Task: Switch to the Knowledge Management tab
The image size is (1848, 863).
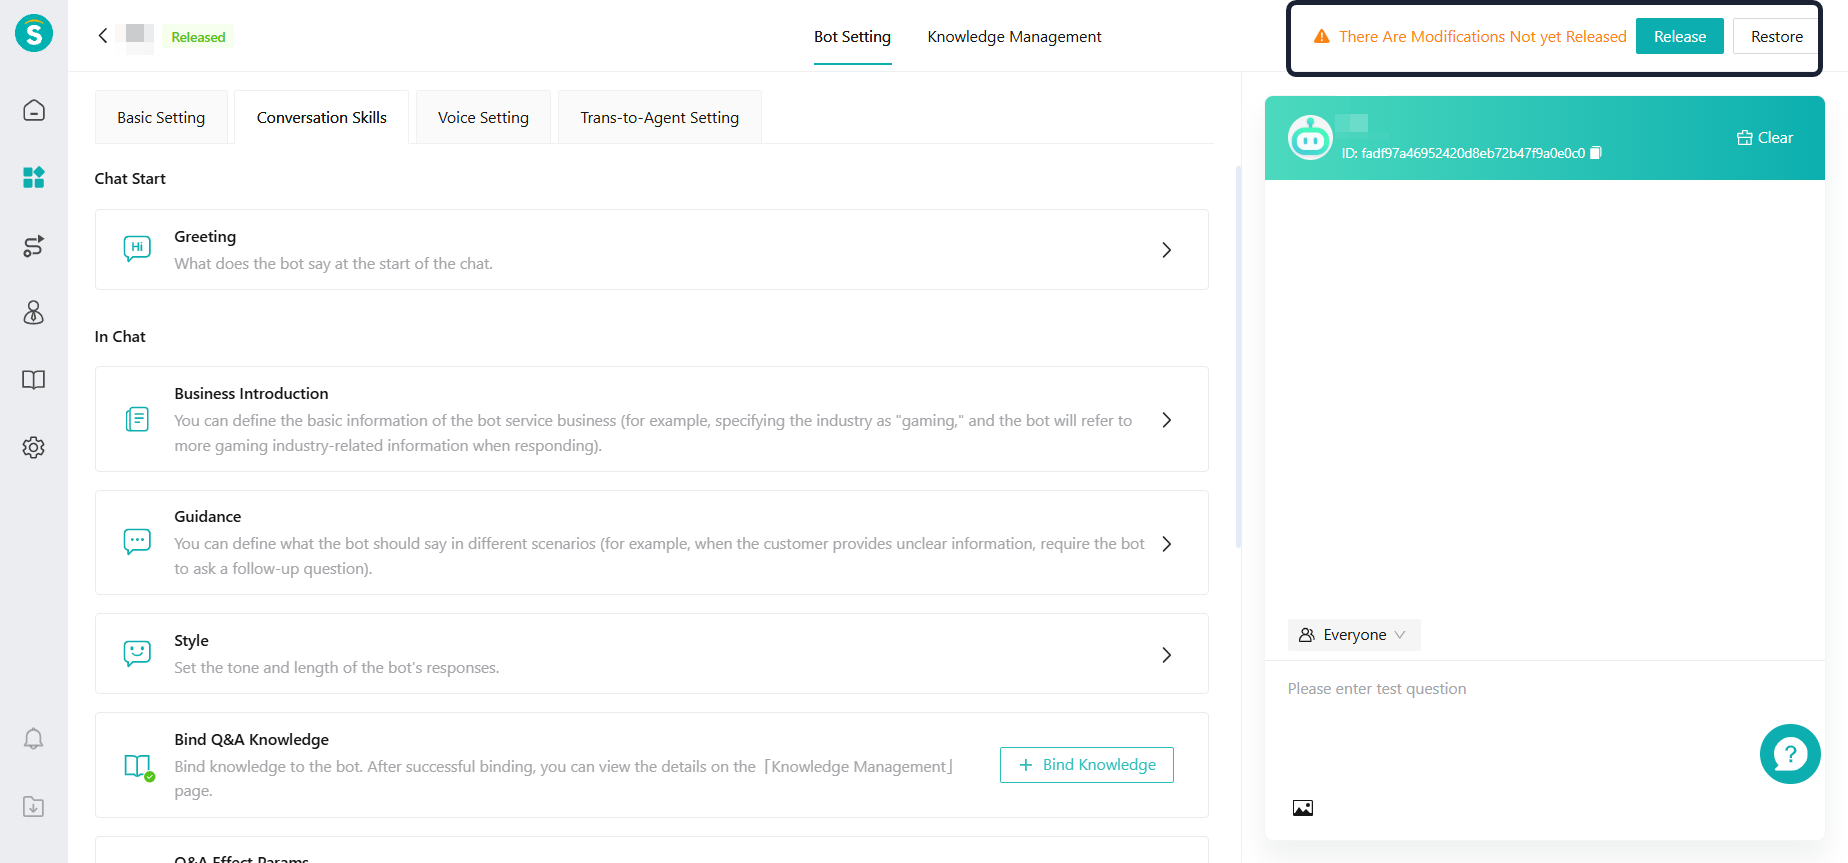Action: click(1014, 37)
